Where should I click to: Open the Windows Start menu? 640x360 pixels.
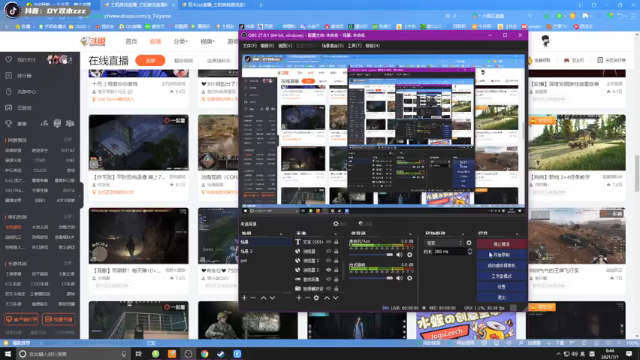click(7, 354)
